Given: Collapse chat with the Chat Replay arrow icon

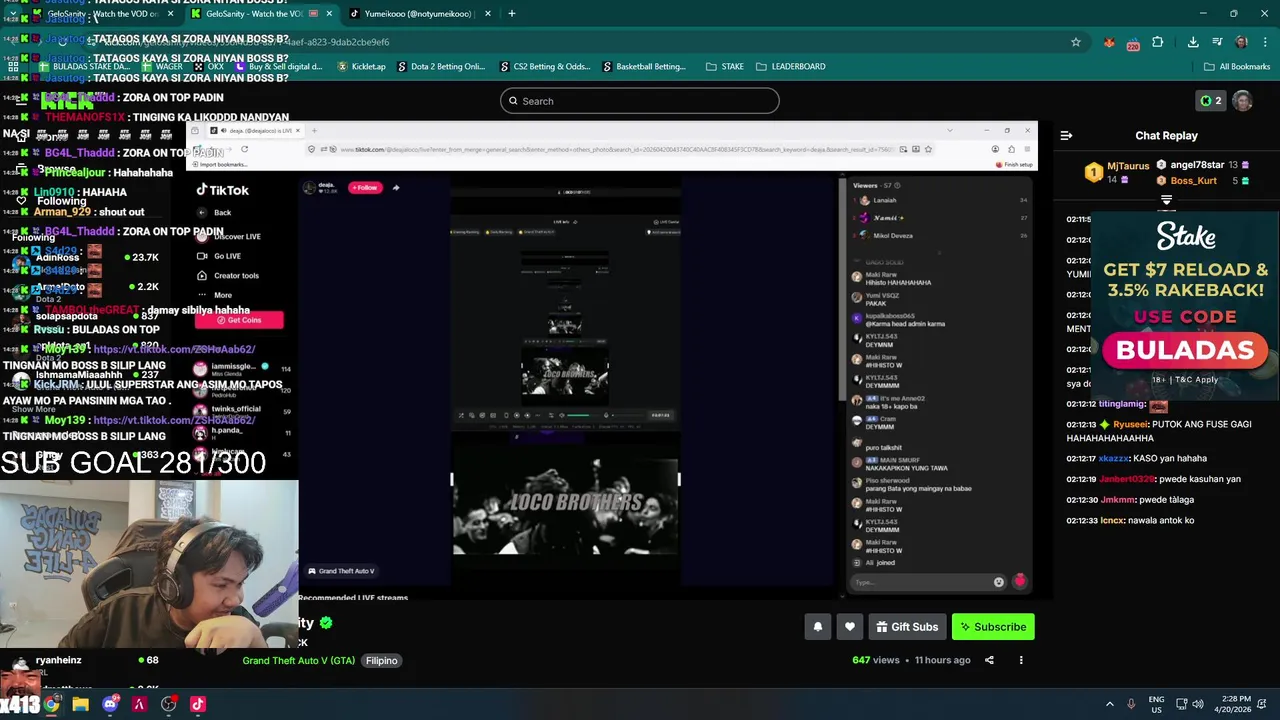Looking at the screenshot, I should (x=1066, y=135).
